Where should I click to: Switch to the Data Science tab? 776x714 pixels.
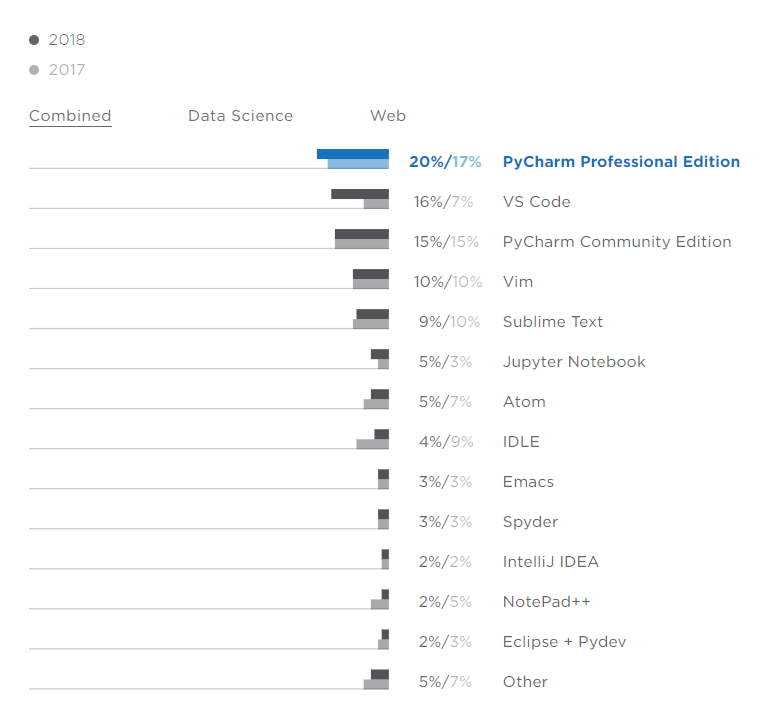click(240, 116)
